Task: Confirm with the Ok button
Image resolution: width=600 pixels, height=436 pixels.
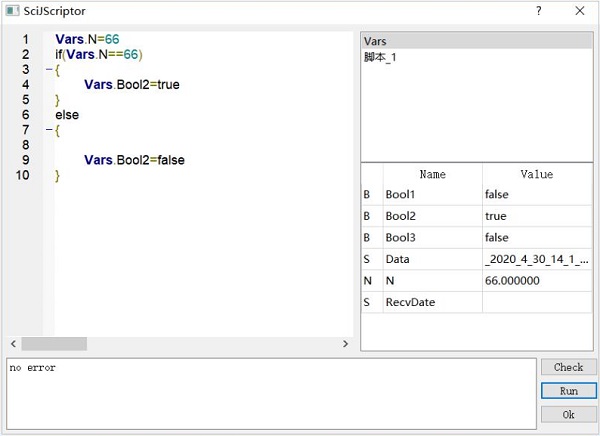Action: [x=569, y=415]
